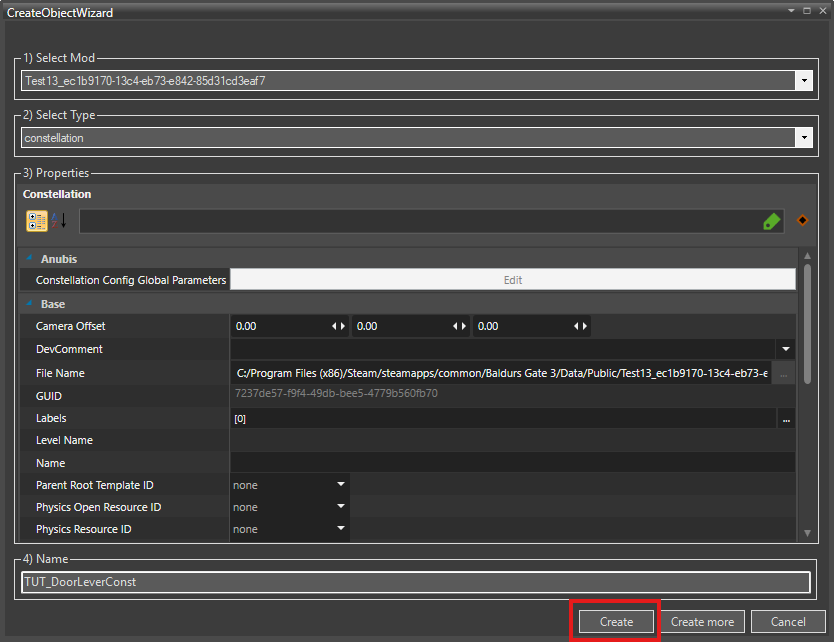Click the Create more button
The width and height of the screenshot is (834, 643).
point(702,622)
